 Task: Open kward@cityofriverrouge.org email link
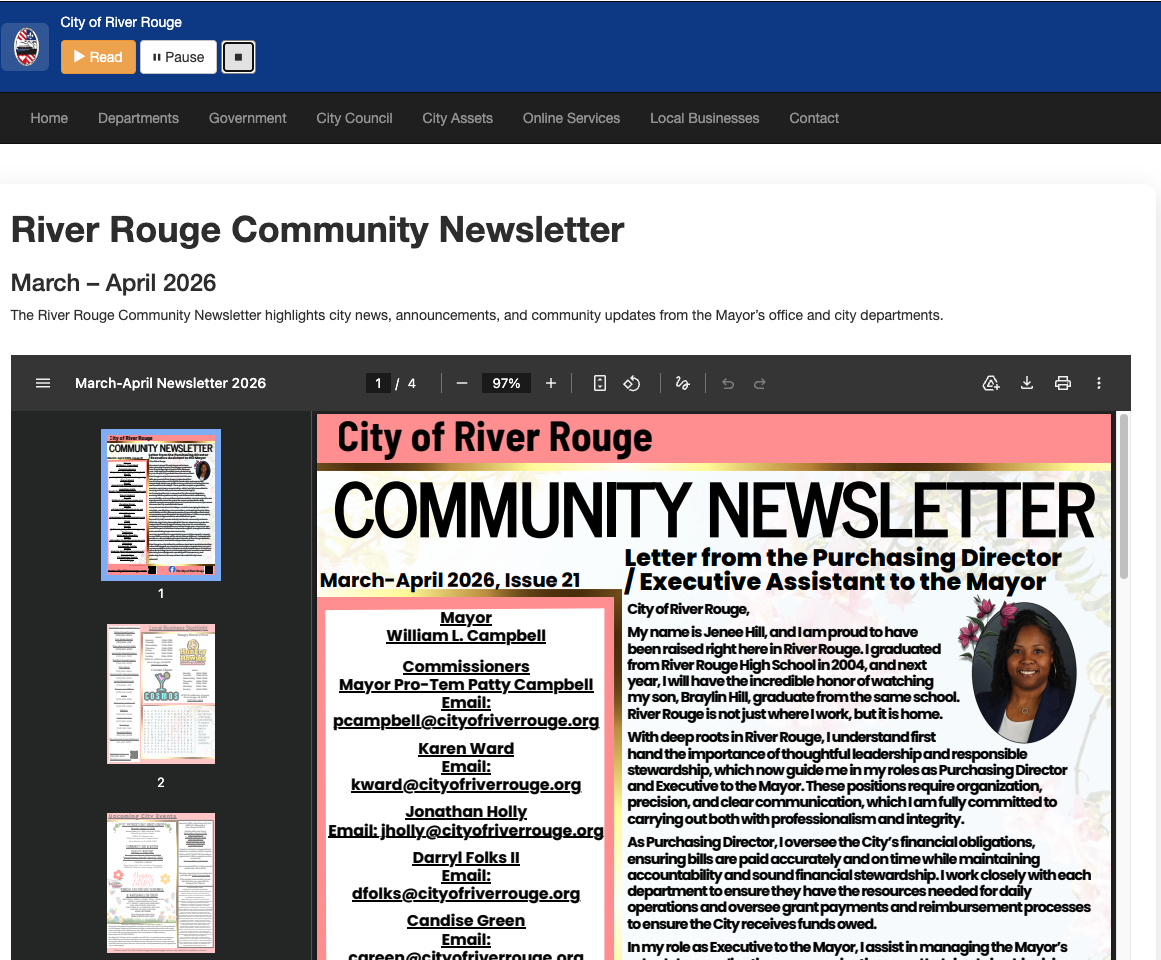466,783
